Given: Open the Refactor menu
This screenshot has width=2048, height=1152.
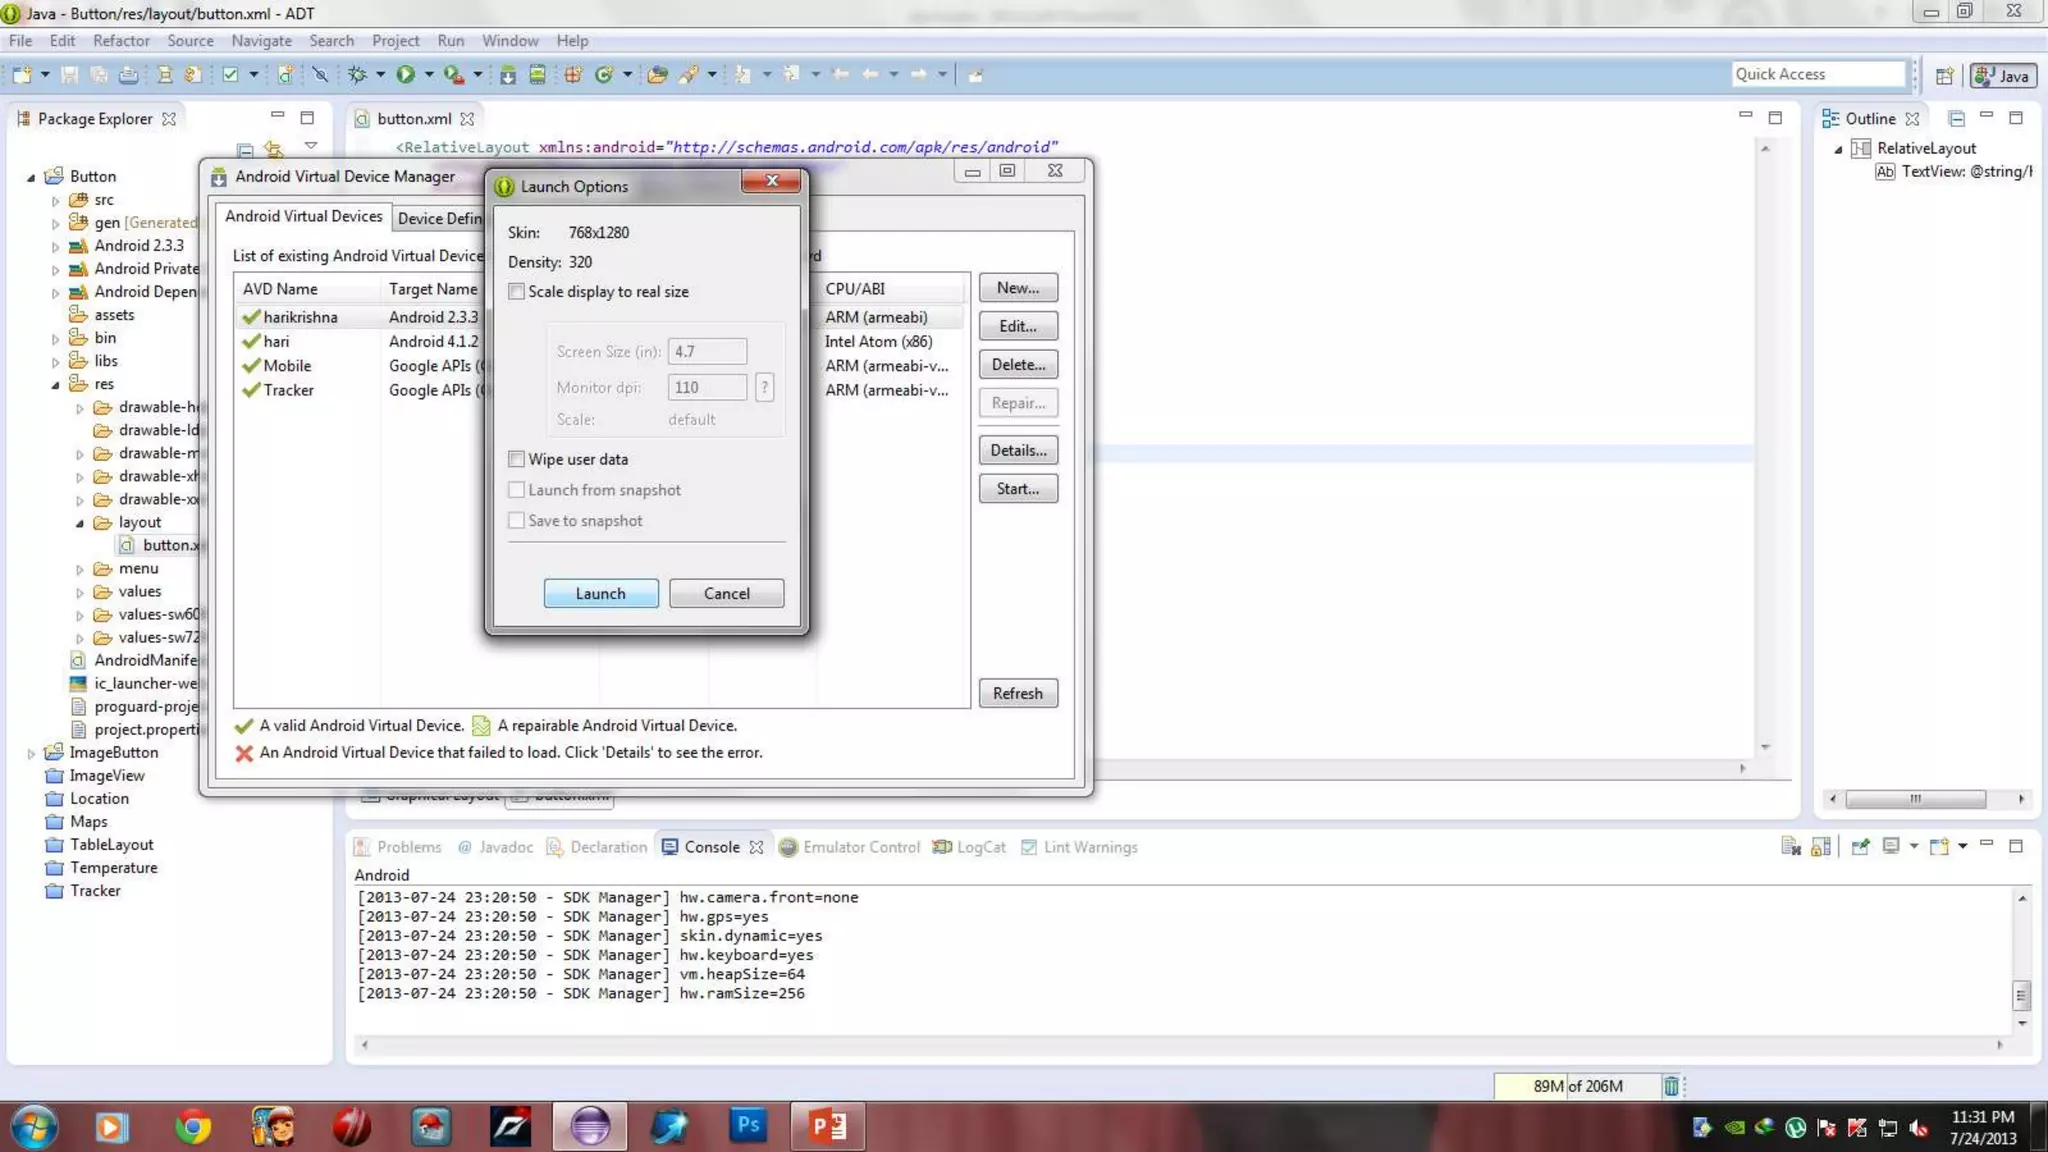Looking at the screenshot, I should pos(121,41).
